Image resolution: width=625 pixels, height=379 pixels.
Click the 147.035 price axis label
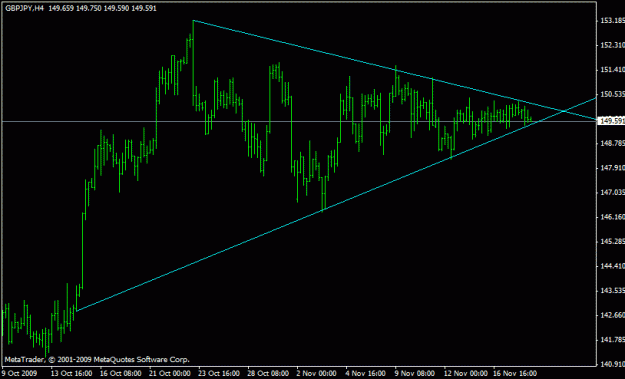(612, 192)
